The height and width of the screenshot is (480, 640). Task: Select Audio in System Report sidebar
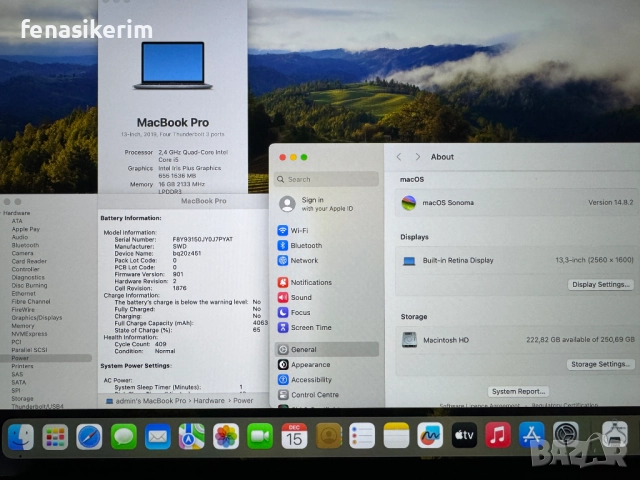pos(20,237)
